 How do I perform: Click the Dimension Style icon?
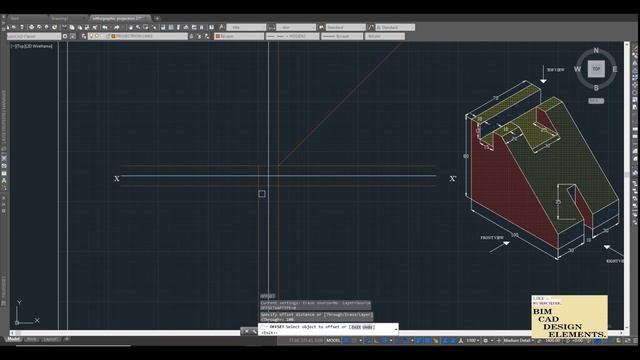pyautogui.click(x=271, y=27)
